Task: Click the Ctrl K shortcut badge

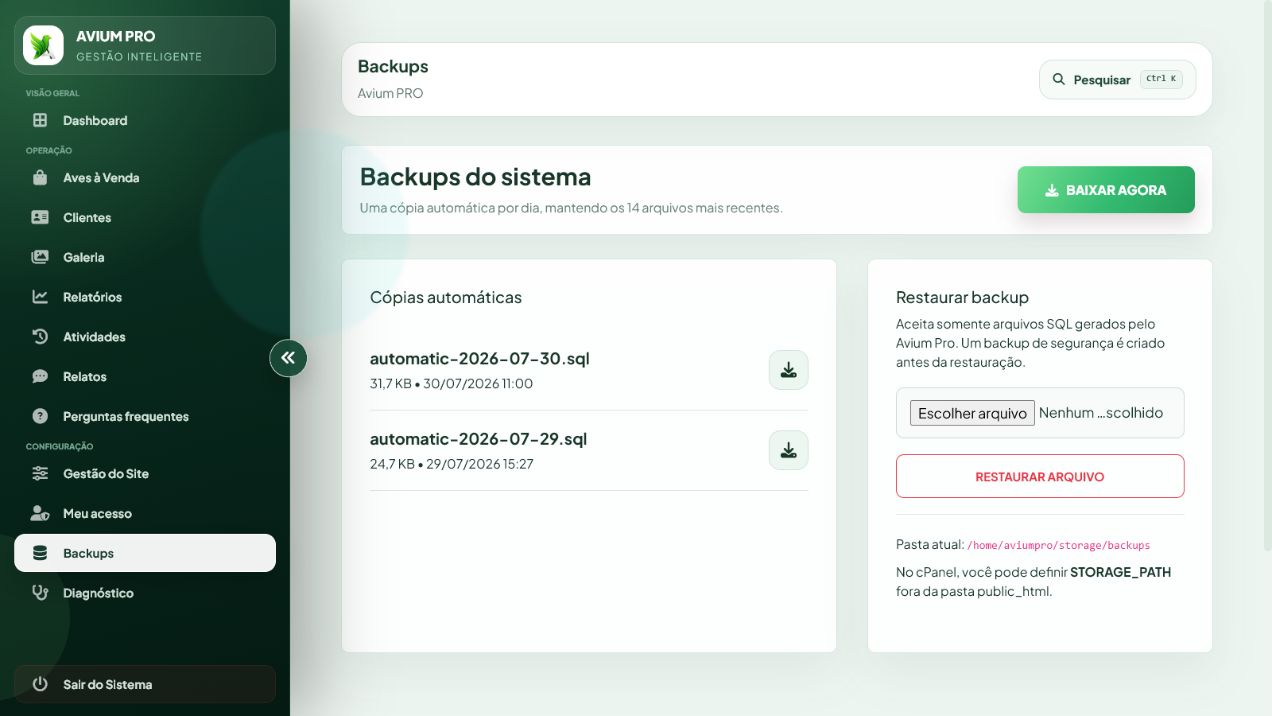Action: tap(1161, 79)
